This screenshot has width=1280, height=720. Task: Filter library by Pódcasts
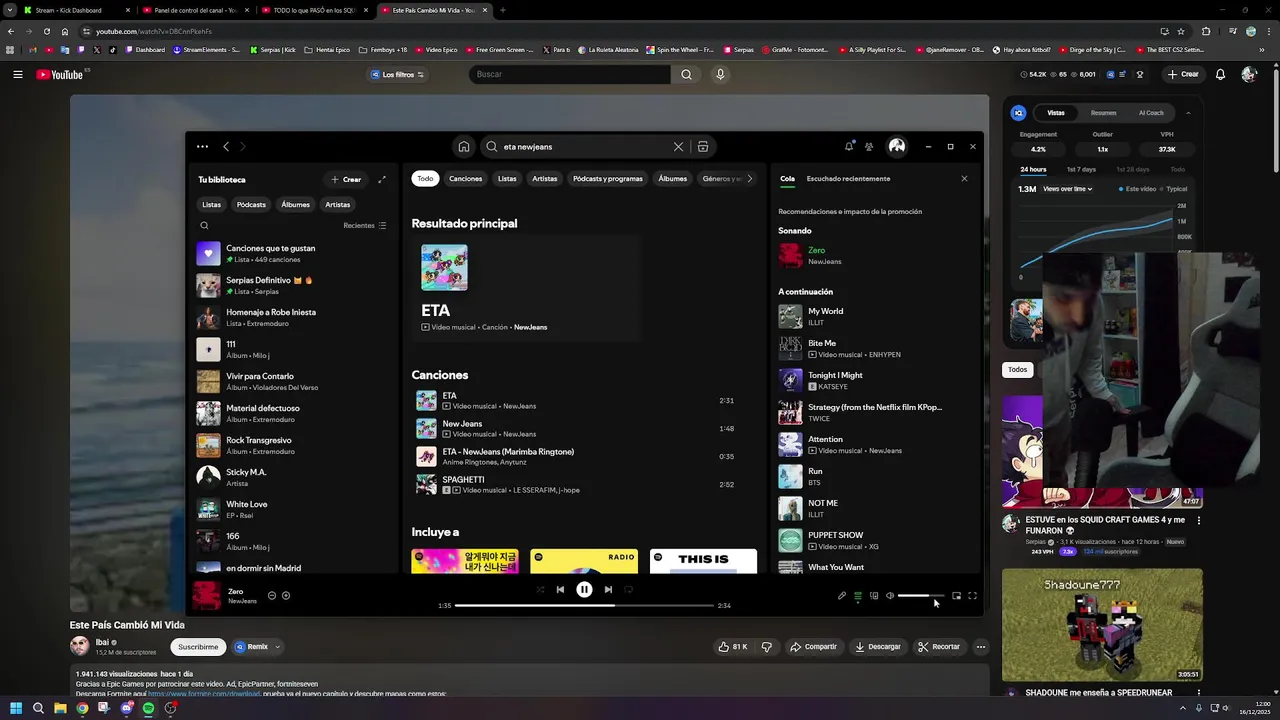[251, 205]
